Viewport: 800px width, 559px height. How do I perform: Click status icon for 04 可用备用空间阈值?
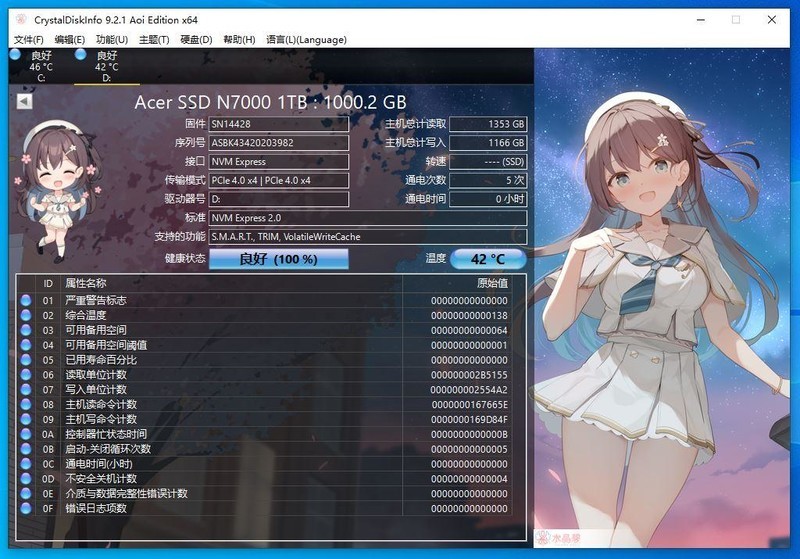coord(26,345)
